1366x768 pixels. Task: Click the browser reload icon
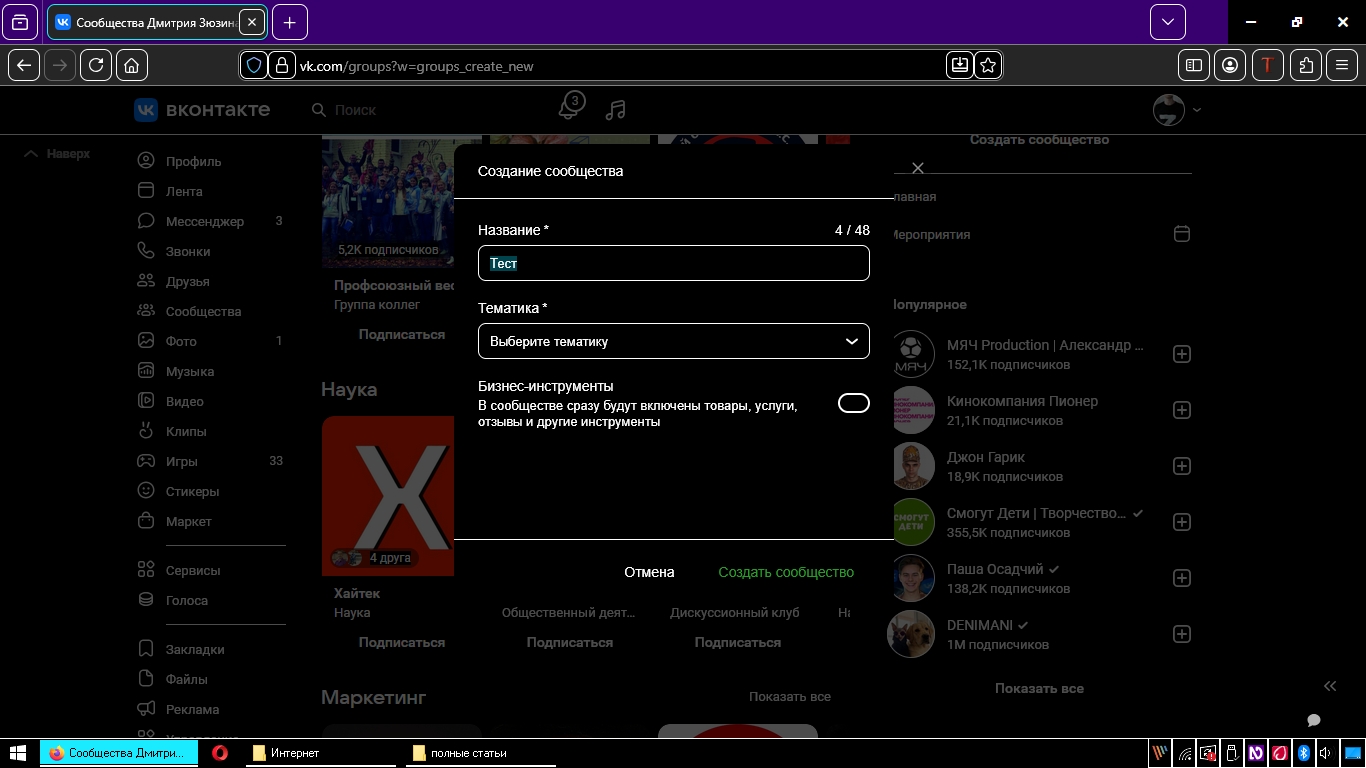click(96, 65)
